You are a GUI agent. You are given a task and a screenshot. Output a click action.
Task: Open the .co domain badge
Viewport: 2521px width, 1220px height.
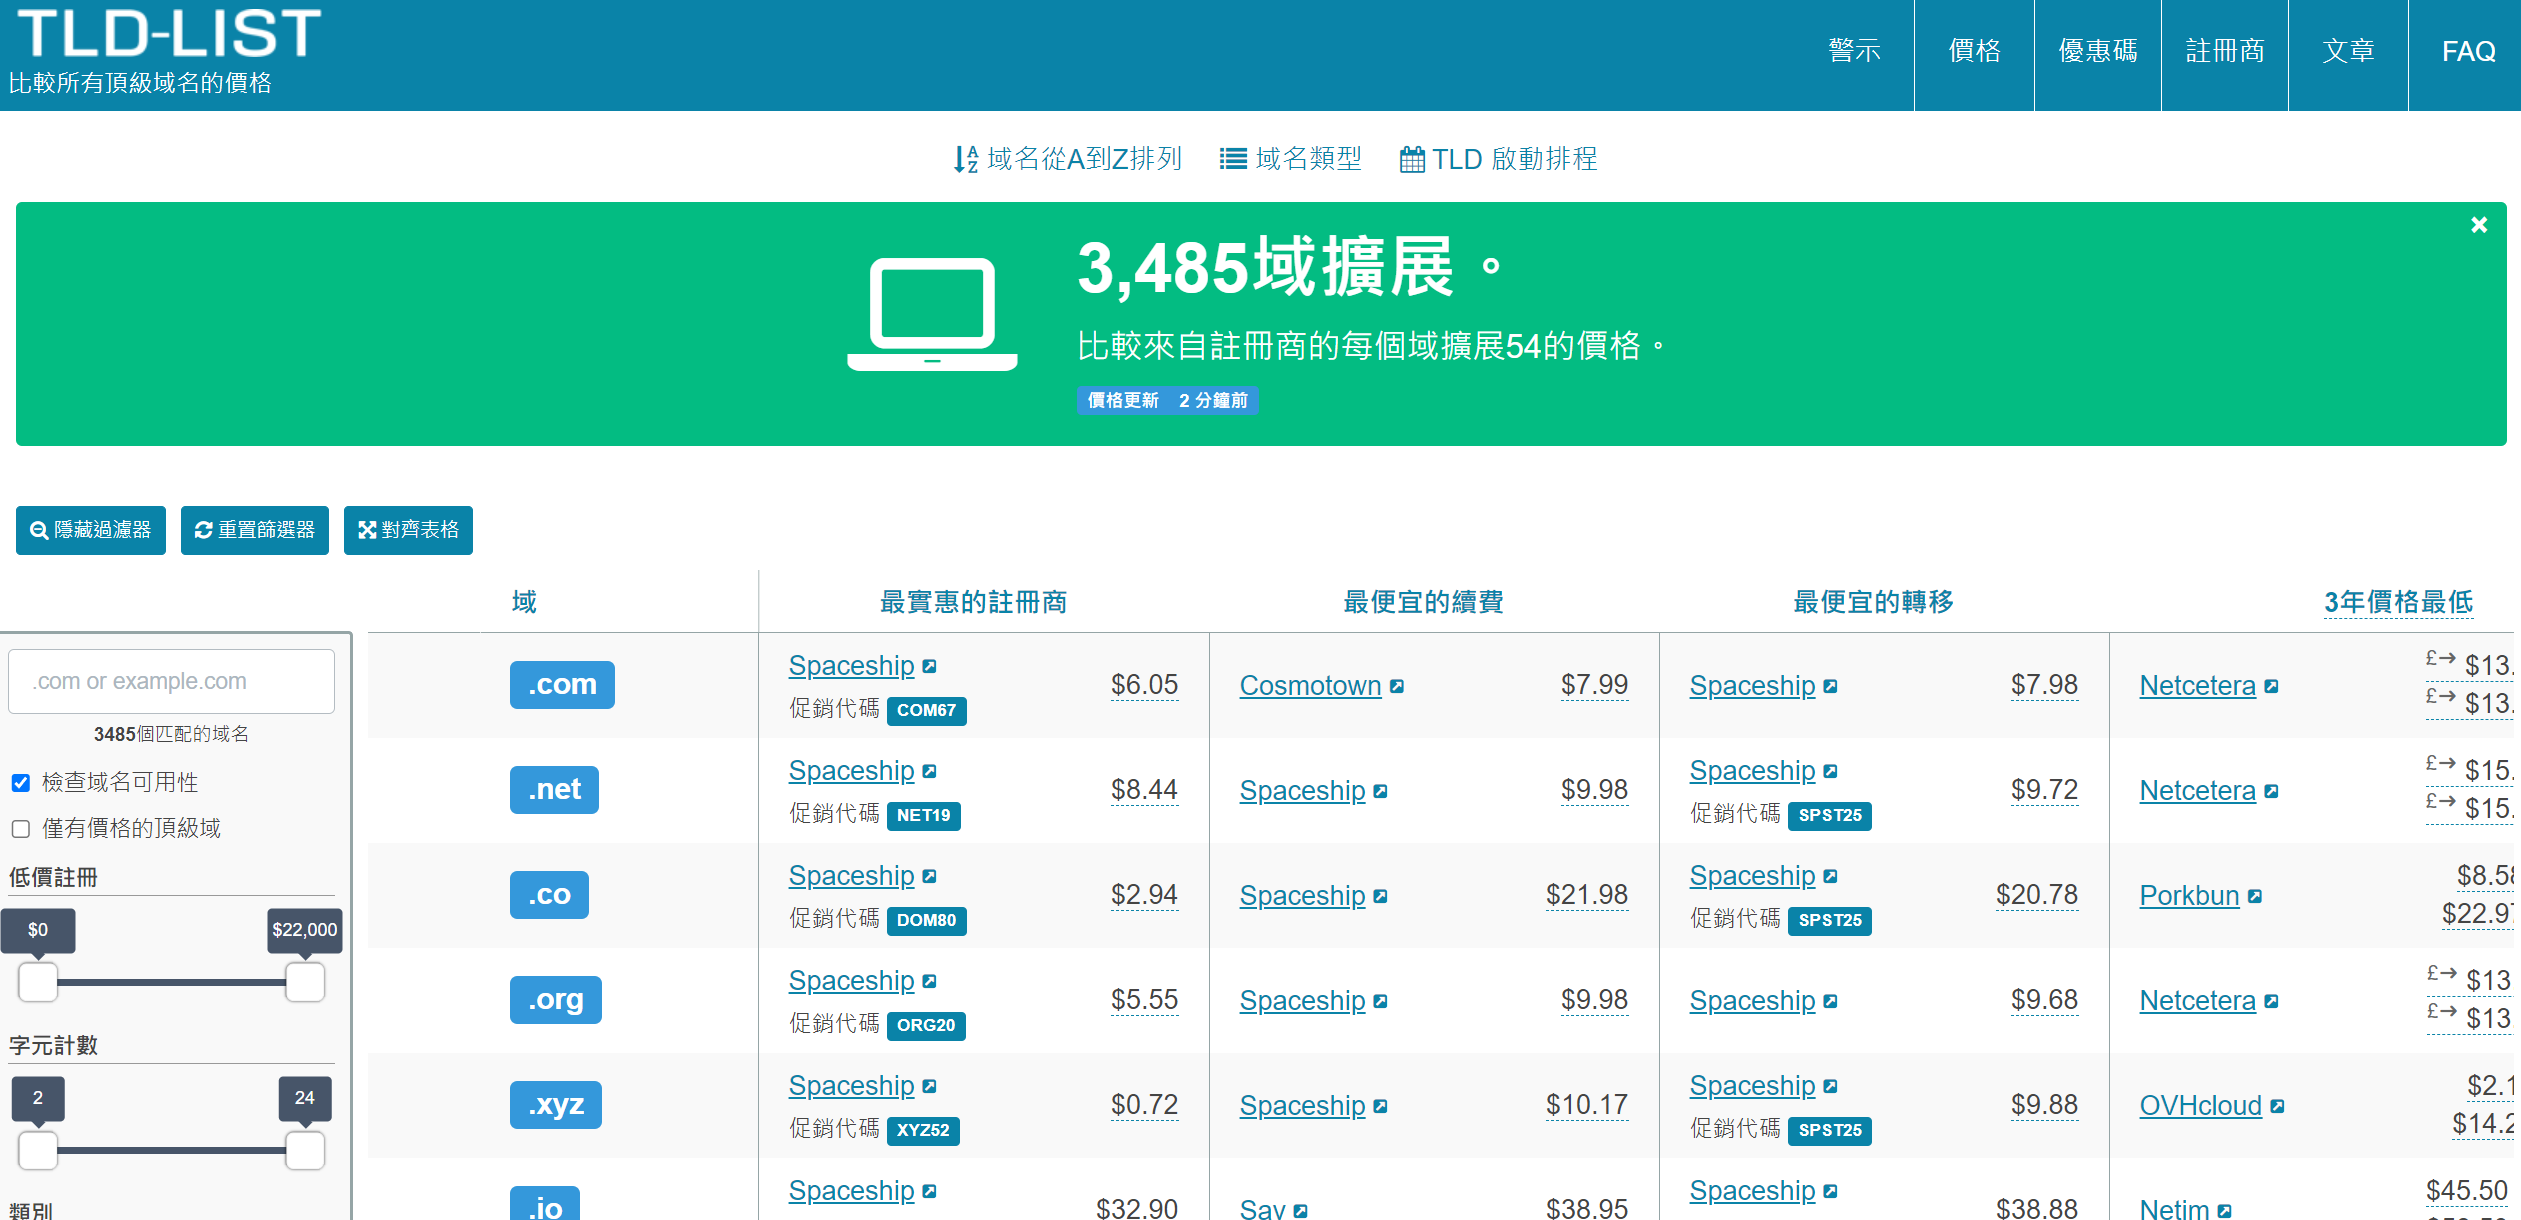click(x=549, y=895)
